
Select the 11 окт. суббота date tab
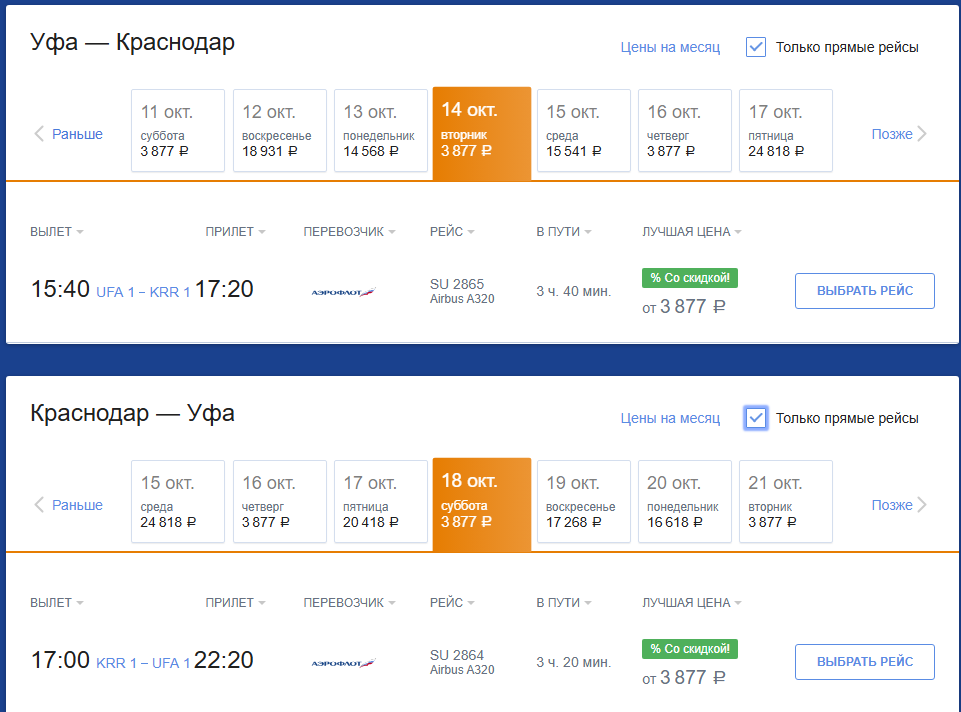click(178, 131)
